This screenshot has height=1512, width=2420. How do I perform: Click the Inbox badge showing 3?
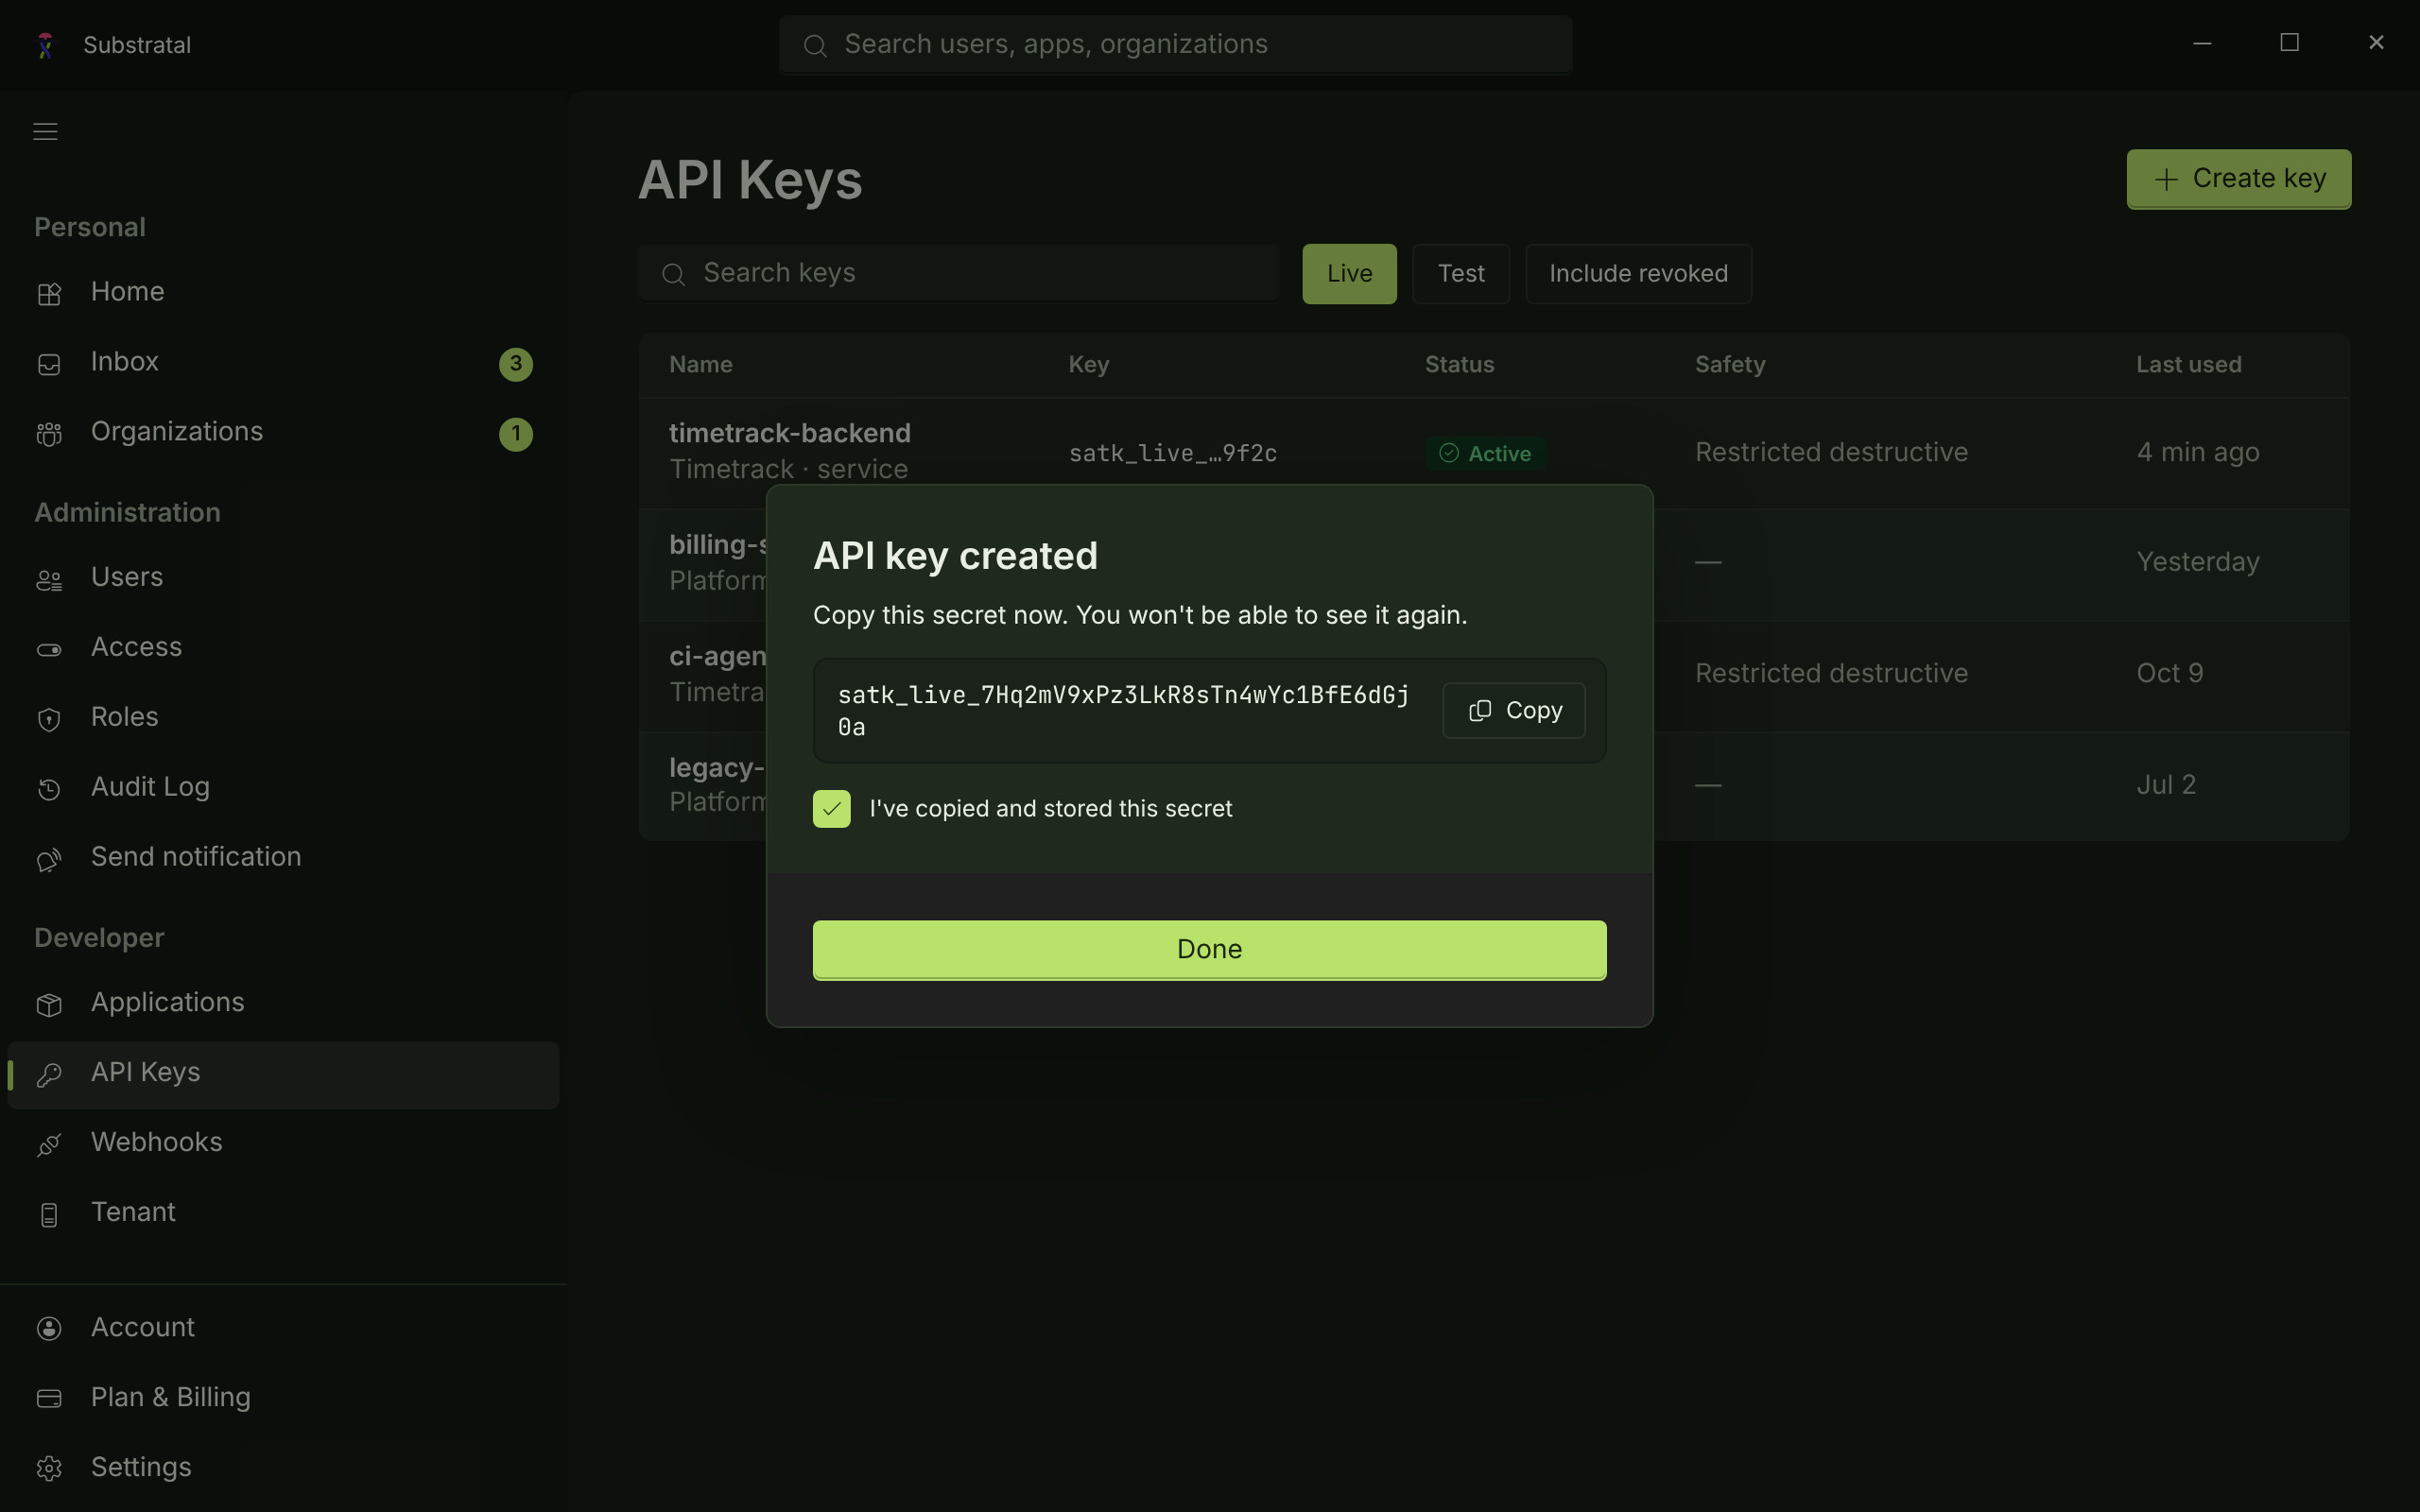click(x=516, y=364)
